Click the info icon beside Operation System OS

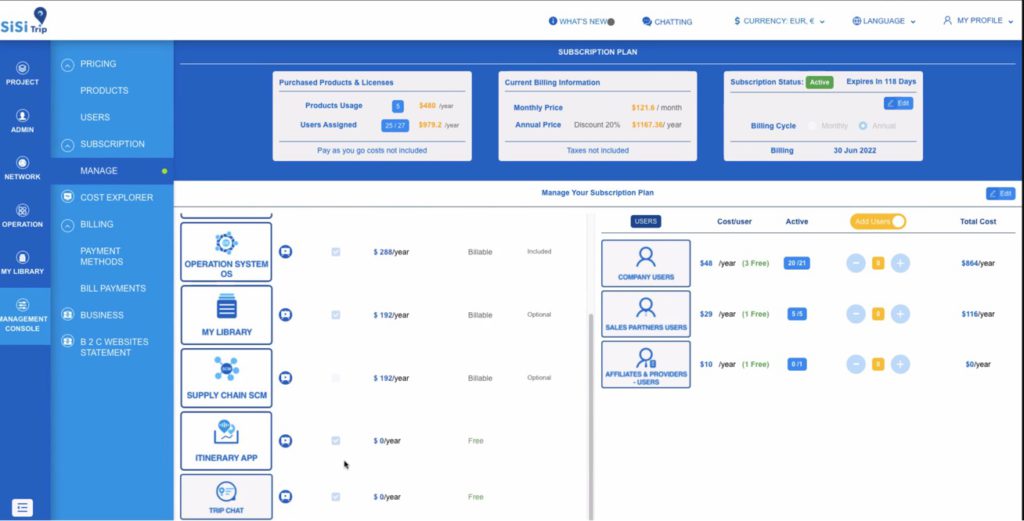[285, 252]
